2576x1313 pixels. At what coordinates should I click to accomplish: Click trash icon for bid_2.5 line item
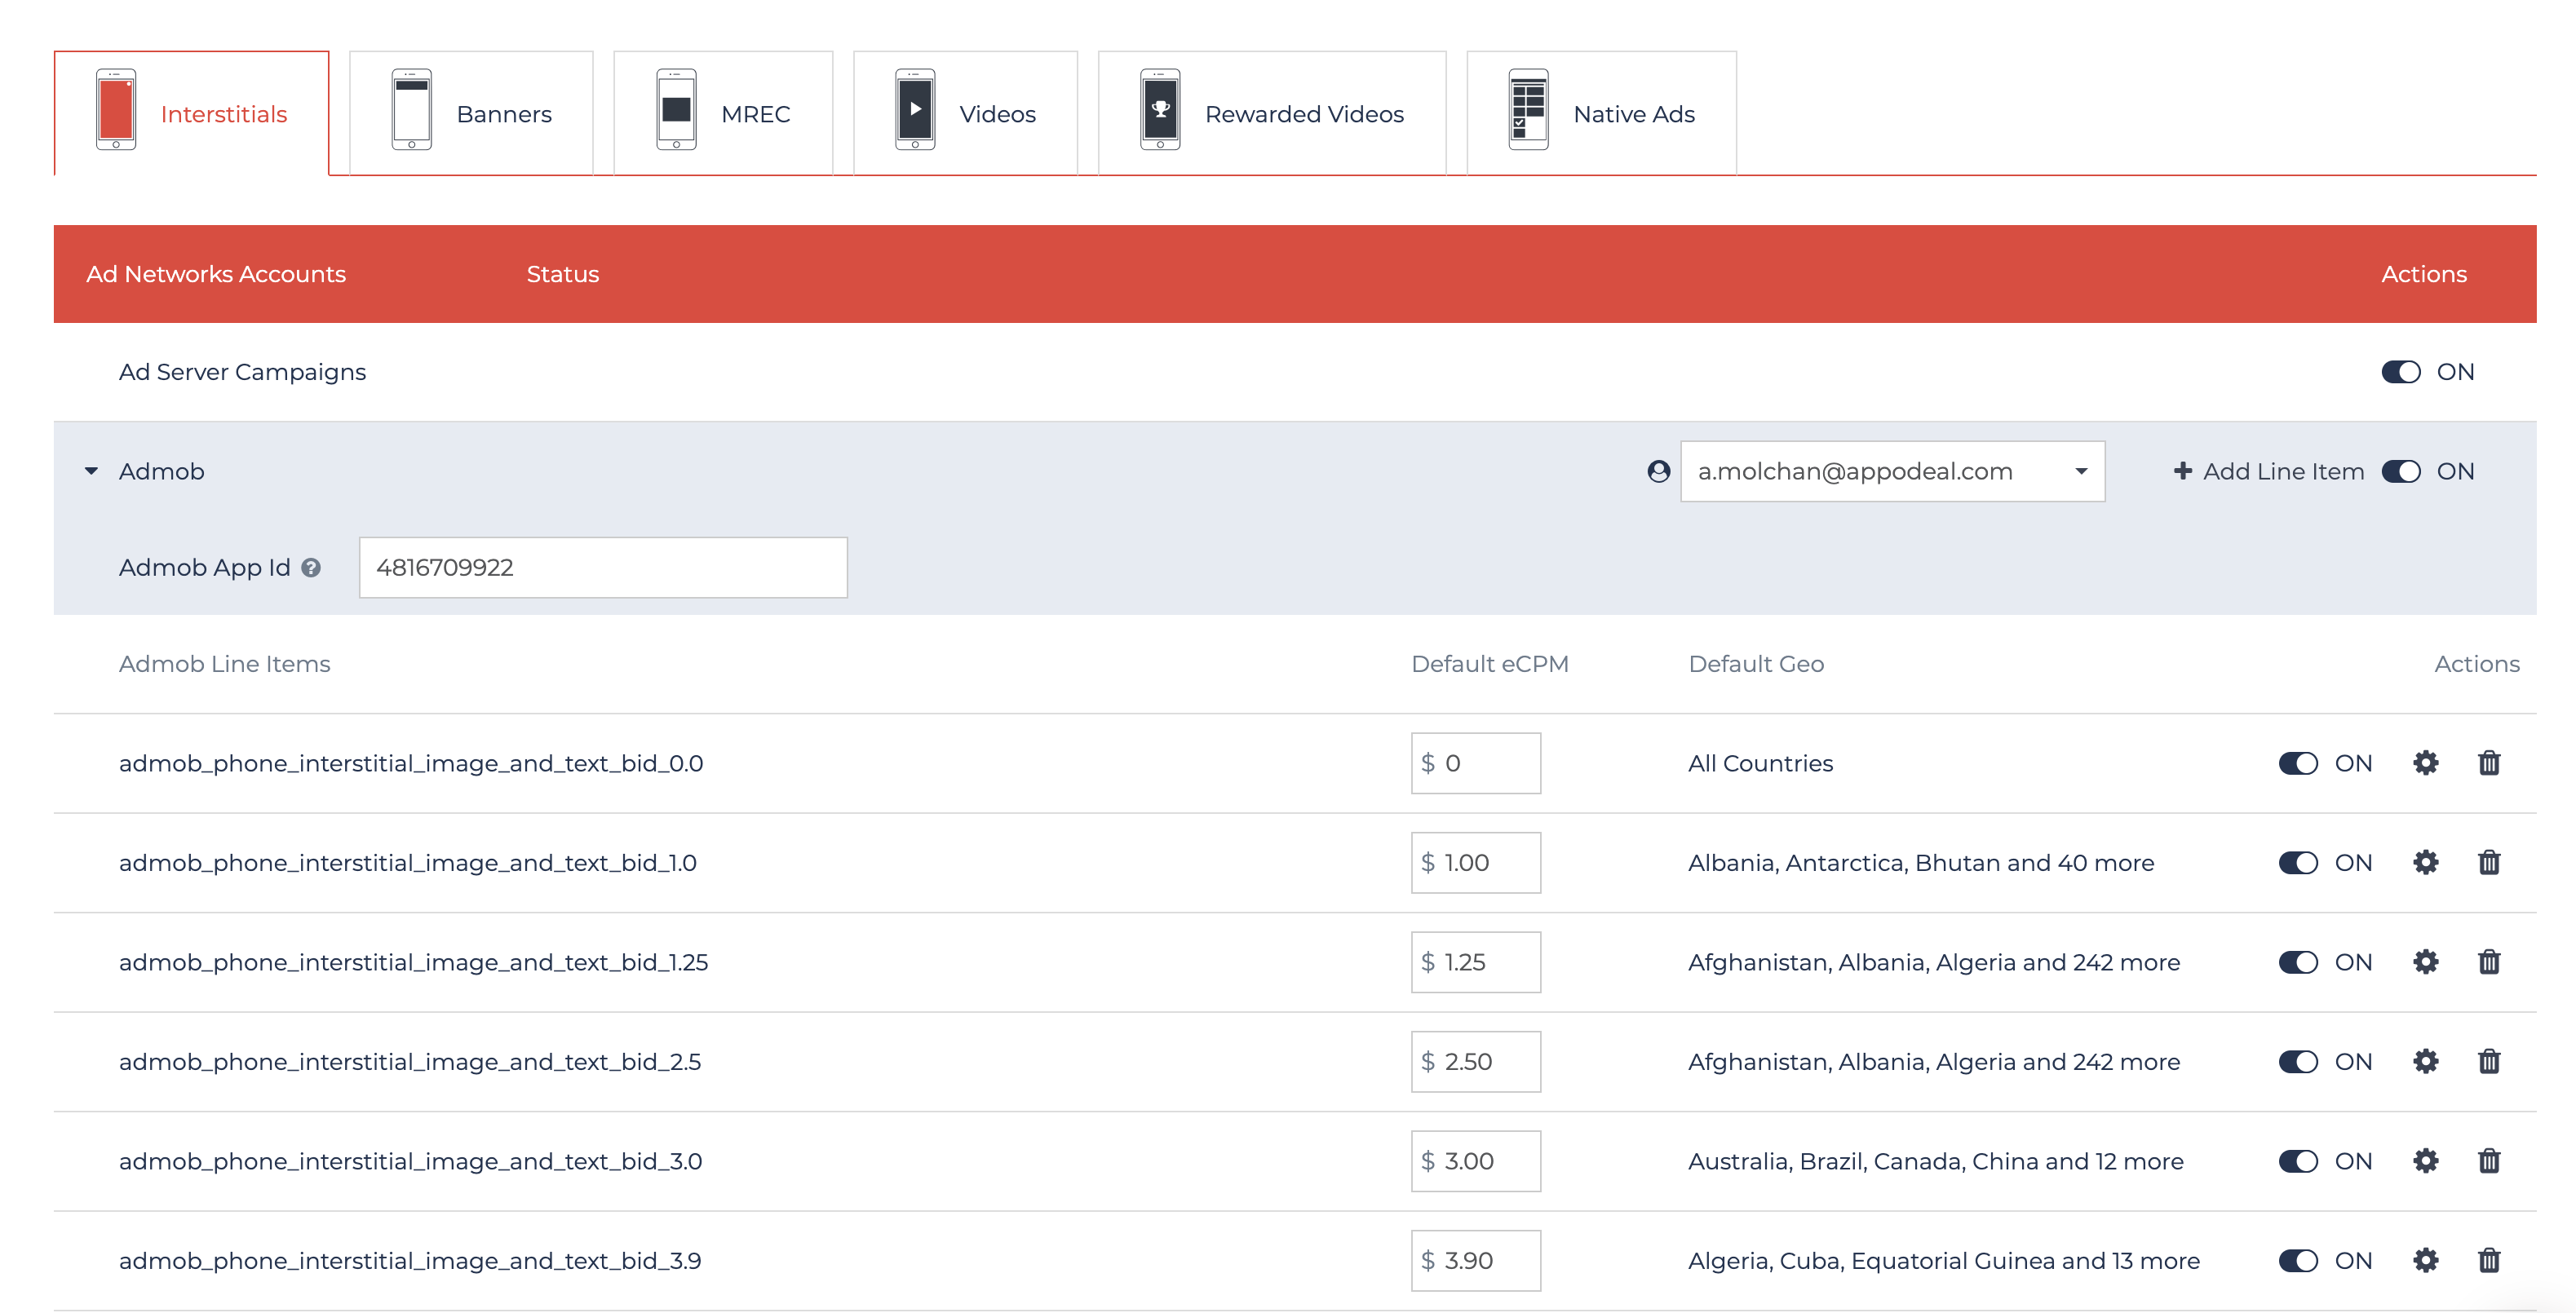[x=2489, y=1061]
